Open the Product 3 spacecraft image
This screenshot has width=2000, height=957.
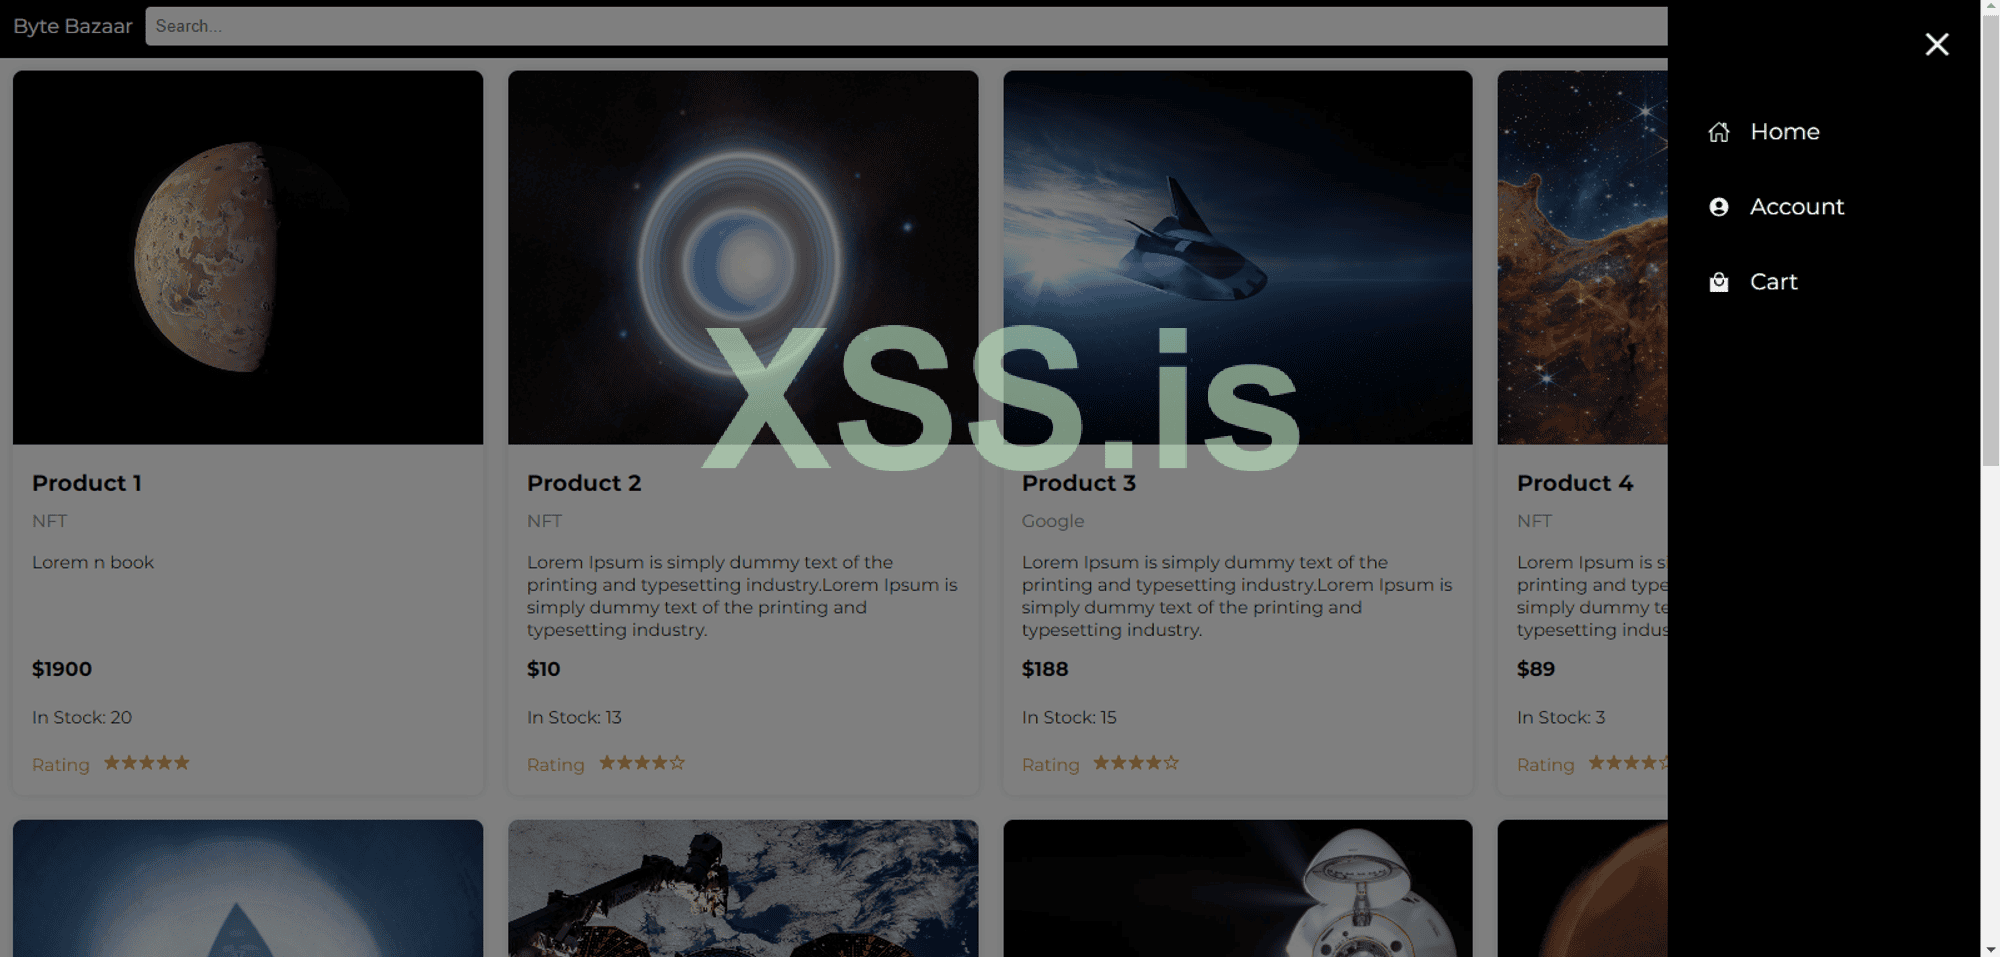[1238, 257]
